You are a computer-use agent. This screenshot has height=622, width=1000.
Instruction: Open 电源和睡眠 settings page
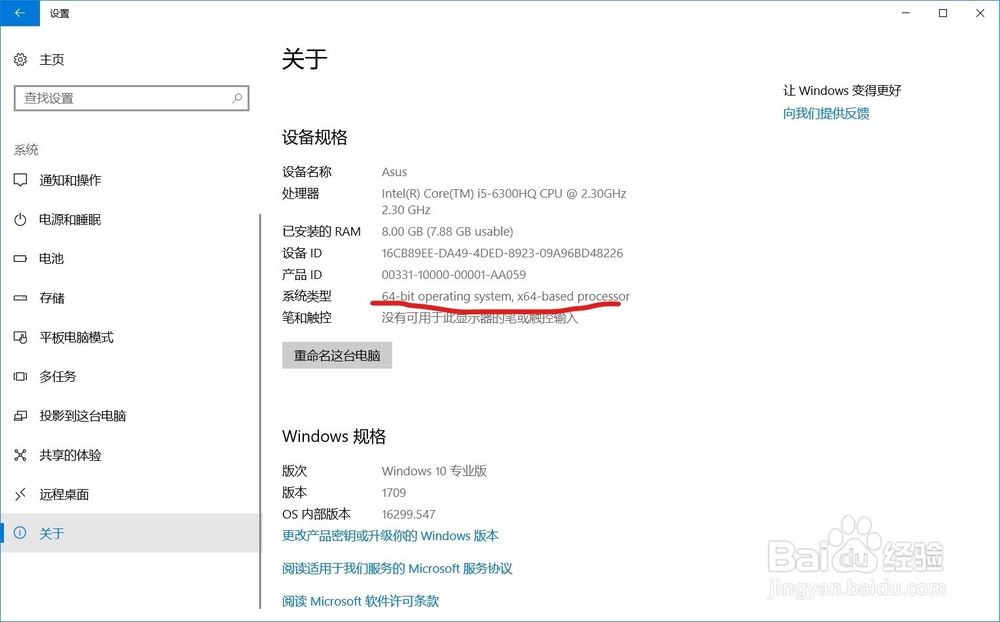pos(70,219)
